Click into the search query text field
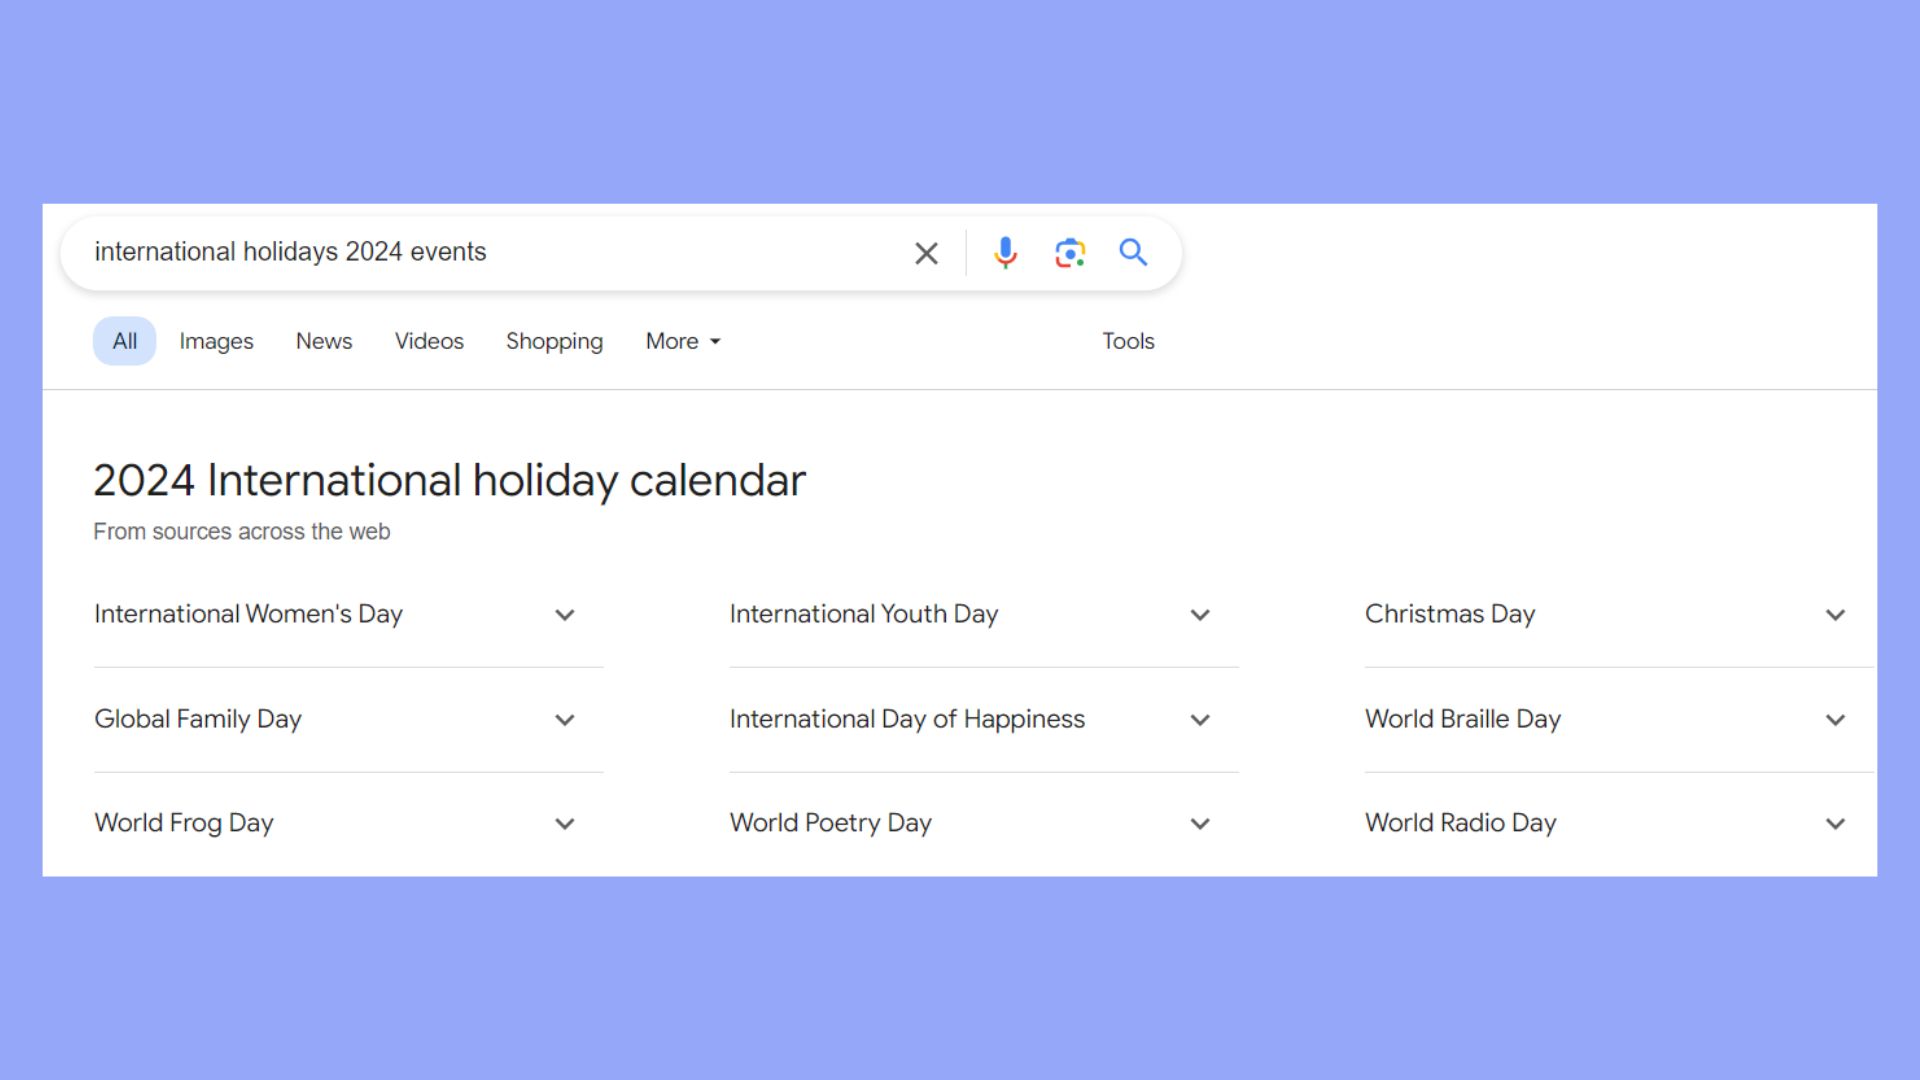The image size is (1920, 1080). (x=490, y=252)
